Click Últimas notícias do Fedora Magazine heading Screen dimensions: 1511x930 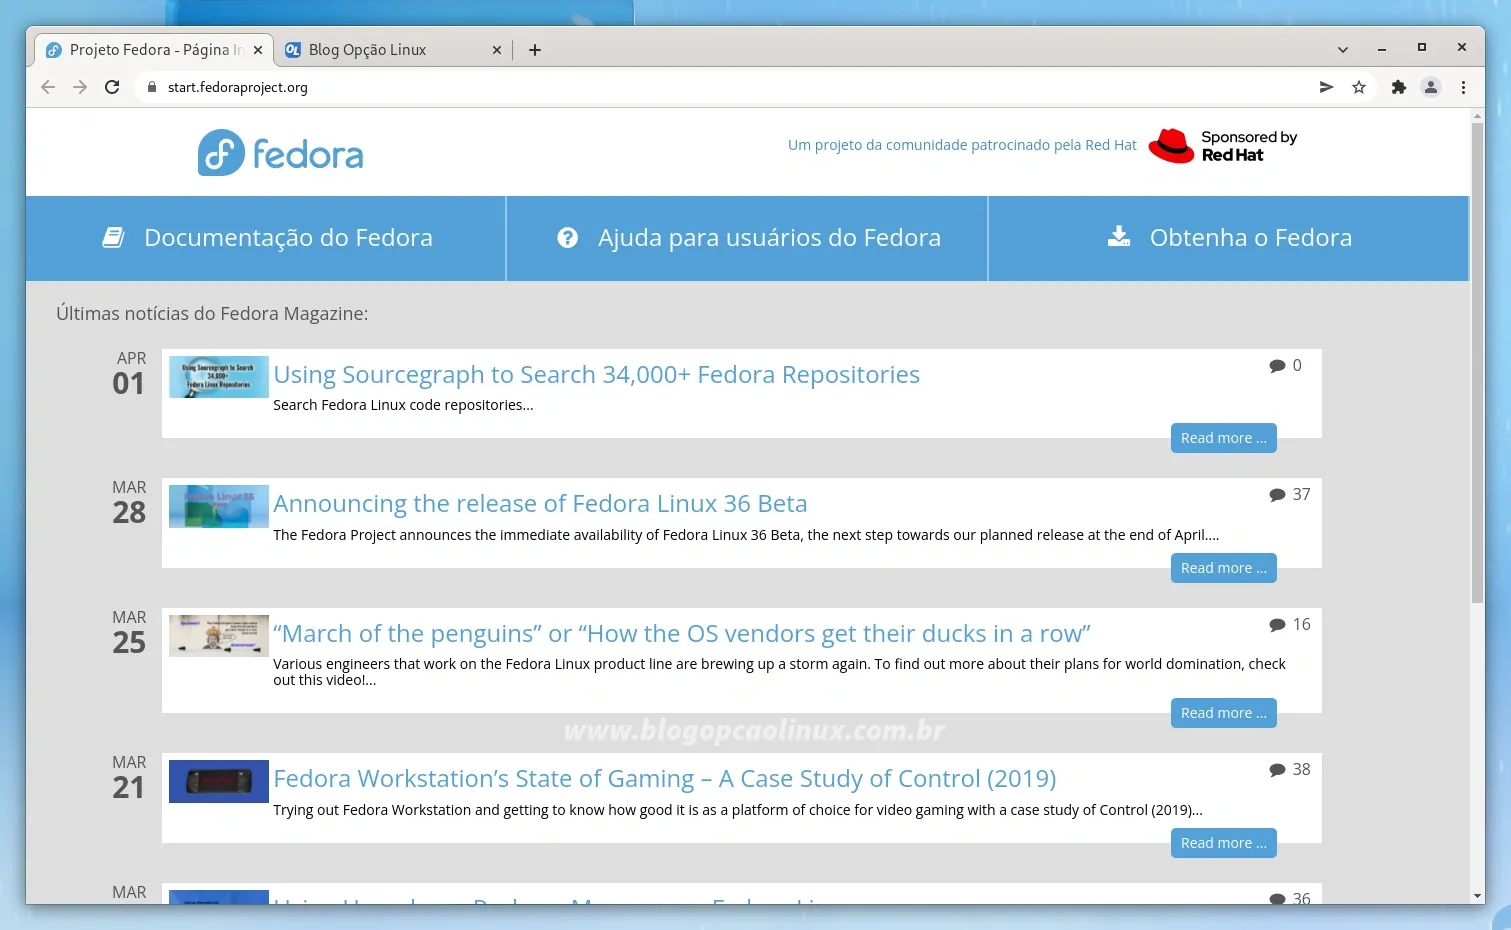click(x=212, y=314)
